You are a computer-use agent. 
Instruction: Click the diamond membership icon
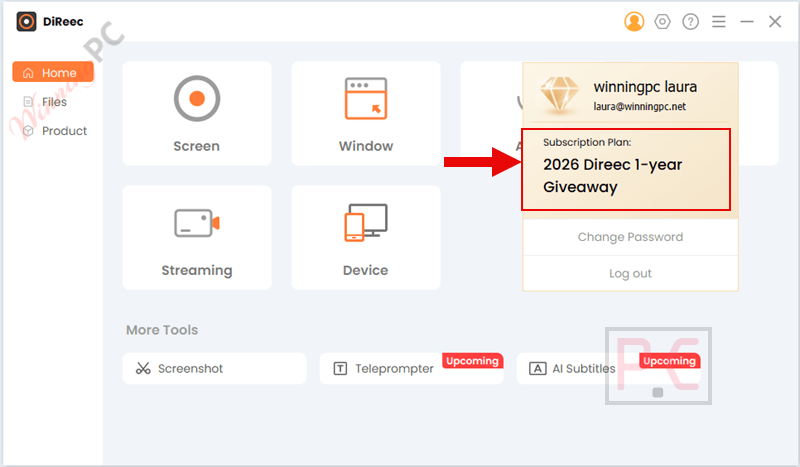pos(559,94)
